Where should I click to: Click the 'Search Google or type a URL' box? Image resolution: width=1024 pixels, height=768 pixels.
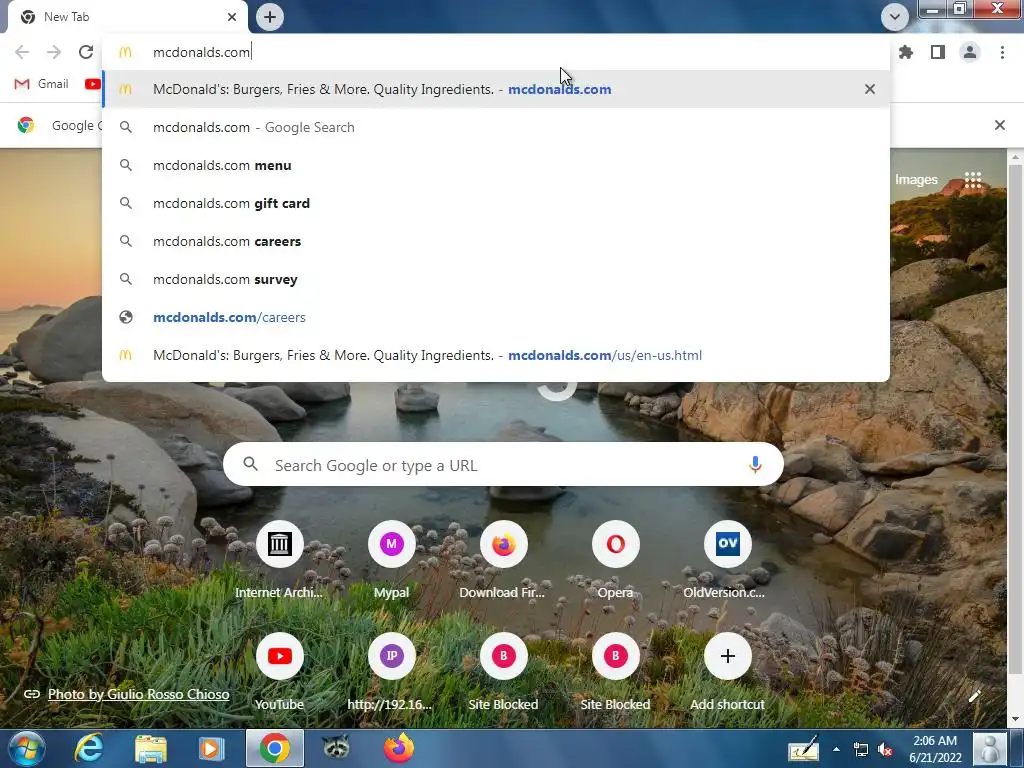pyautogui.click(x=503, y=465)
